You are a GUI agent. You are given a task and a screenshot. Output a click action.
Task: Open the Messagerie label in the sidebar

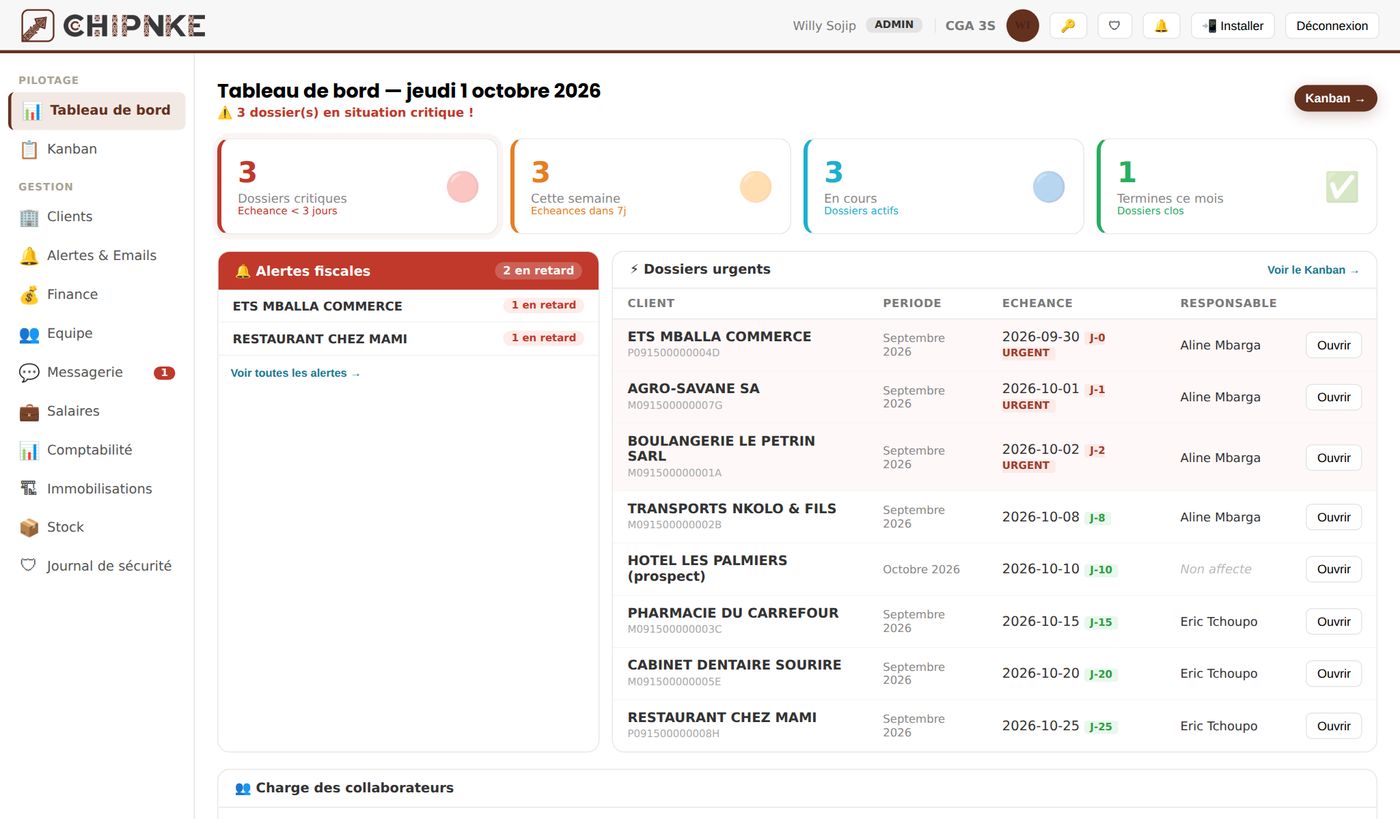[x=85, y=372]
